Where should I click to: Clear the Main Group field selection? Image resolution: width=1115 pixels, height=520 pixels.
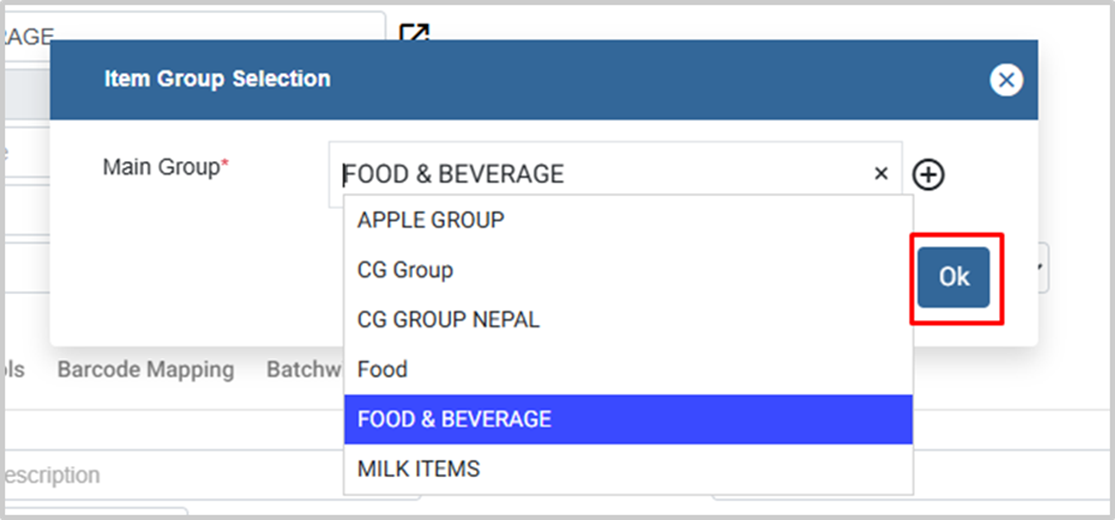881,174
